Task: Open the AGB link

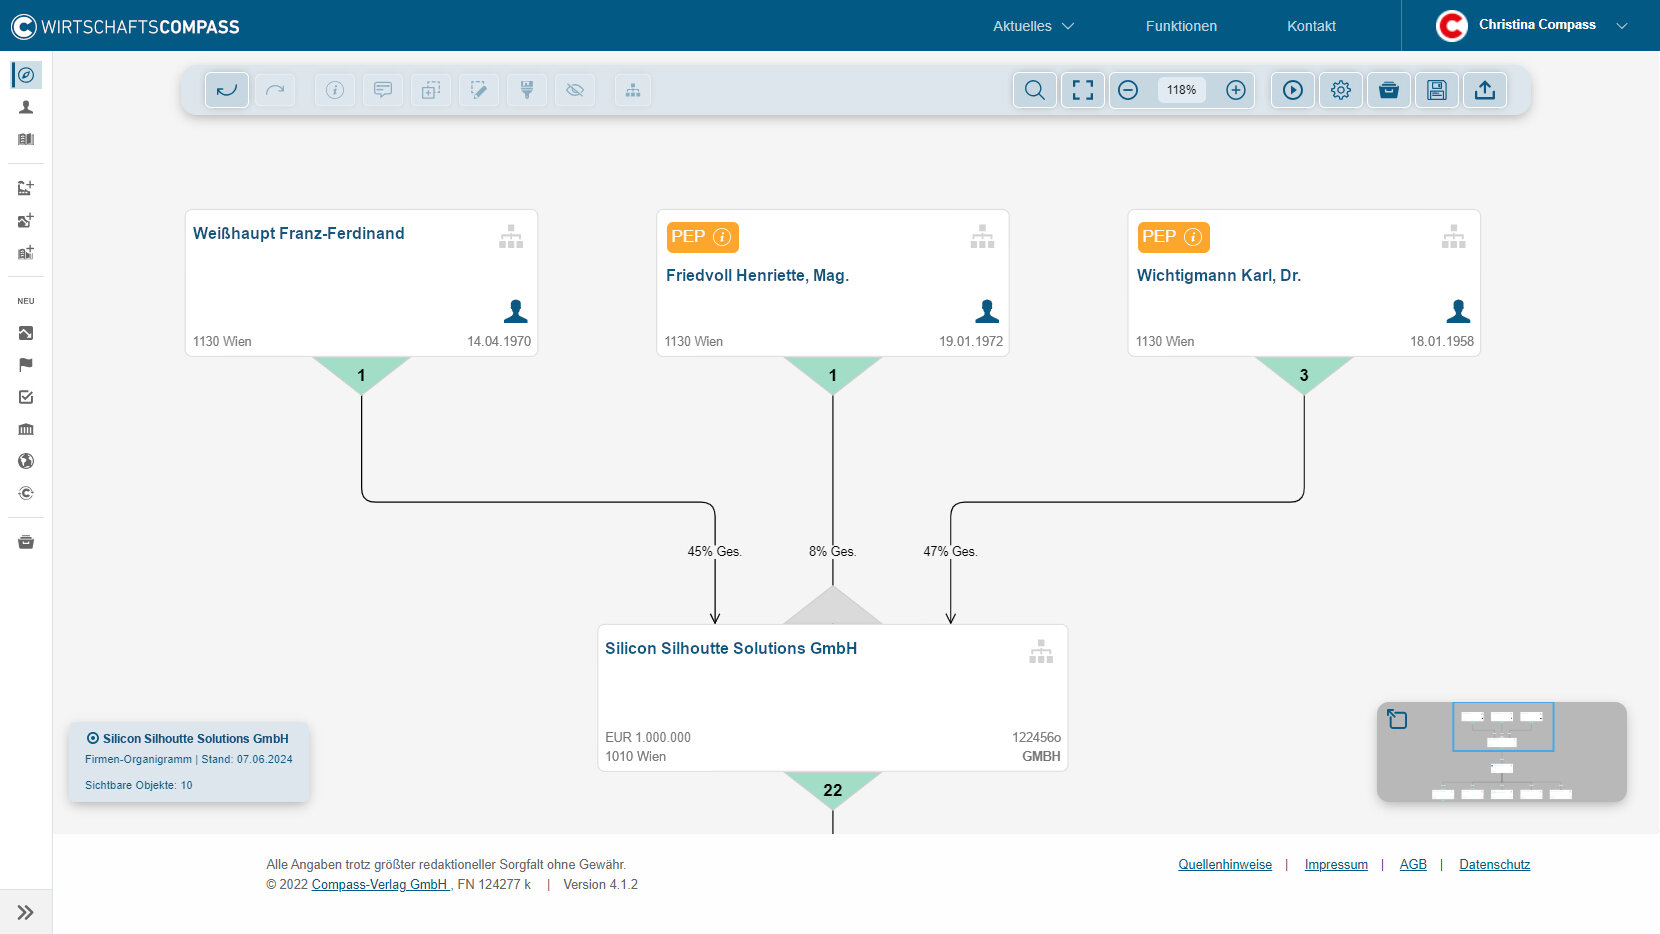Action: [x=1413, y=865]
